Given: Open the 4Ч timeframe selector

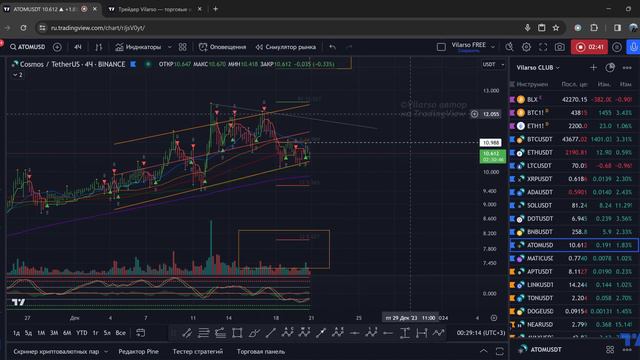Looking at the screenshot, I should (x=78, y=47).
